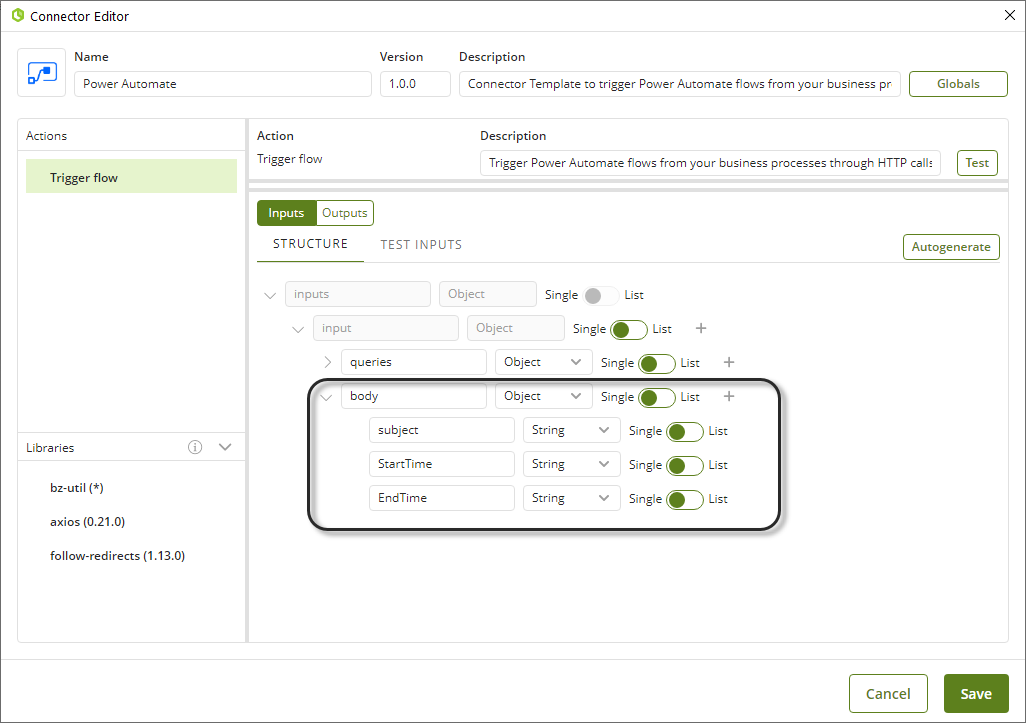Click the input Object type field
This screenshot has width=1026, height=723.
(516, 328)
